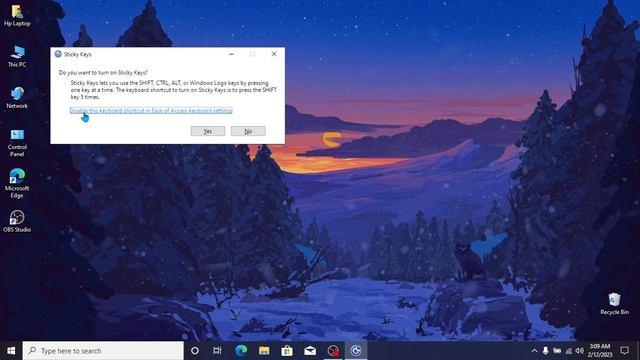Screen dimensions: 640x360
Task: Select the Recycle Bin desktop icon
Action: (614, 304)
